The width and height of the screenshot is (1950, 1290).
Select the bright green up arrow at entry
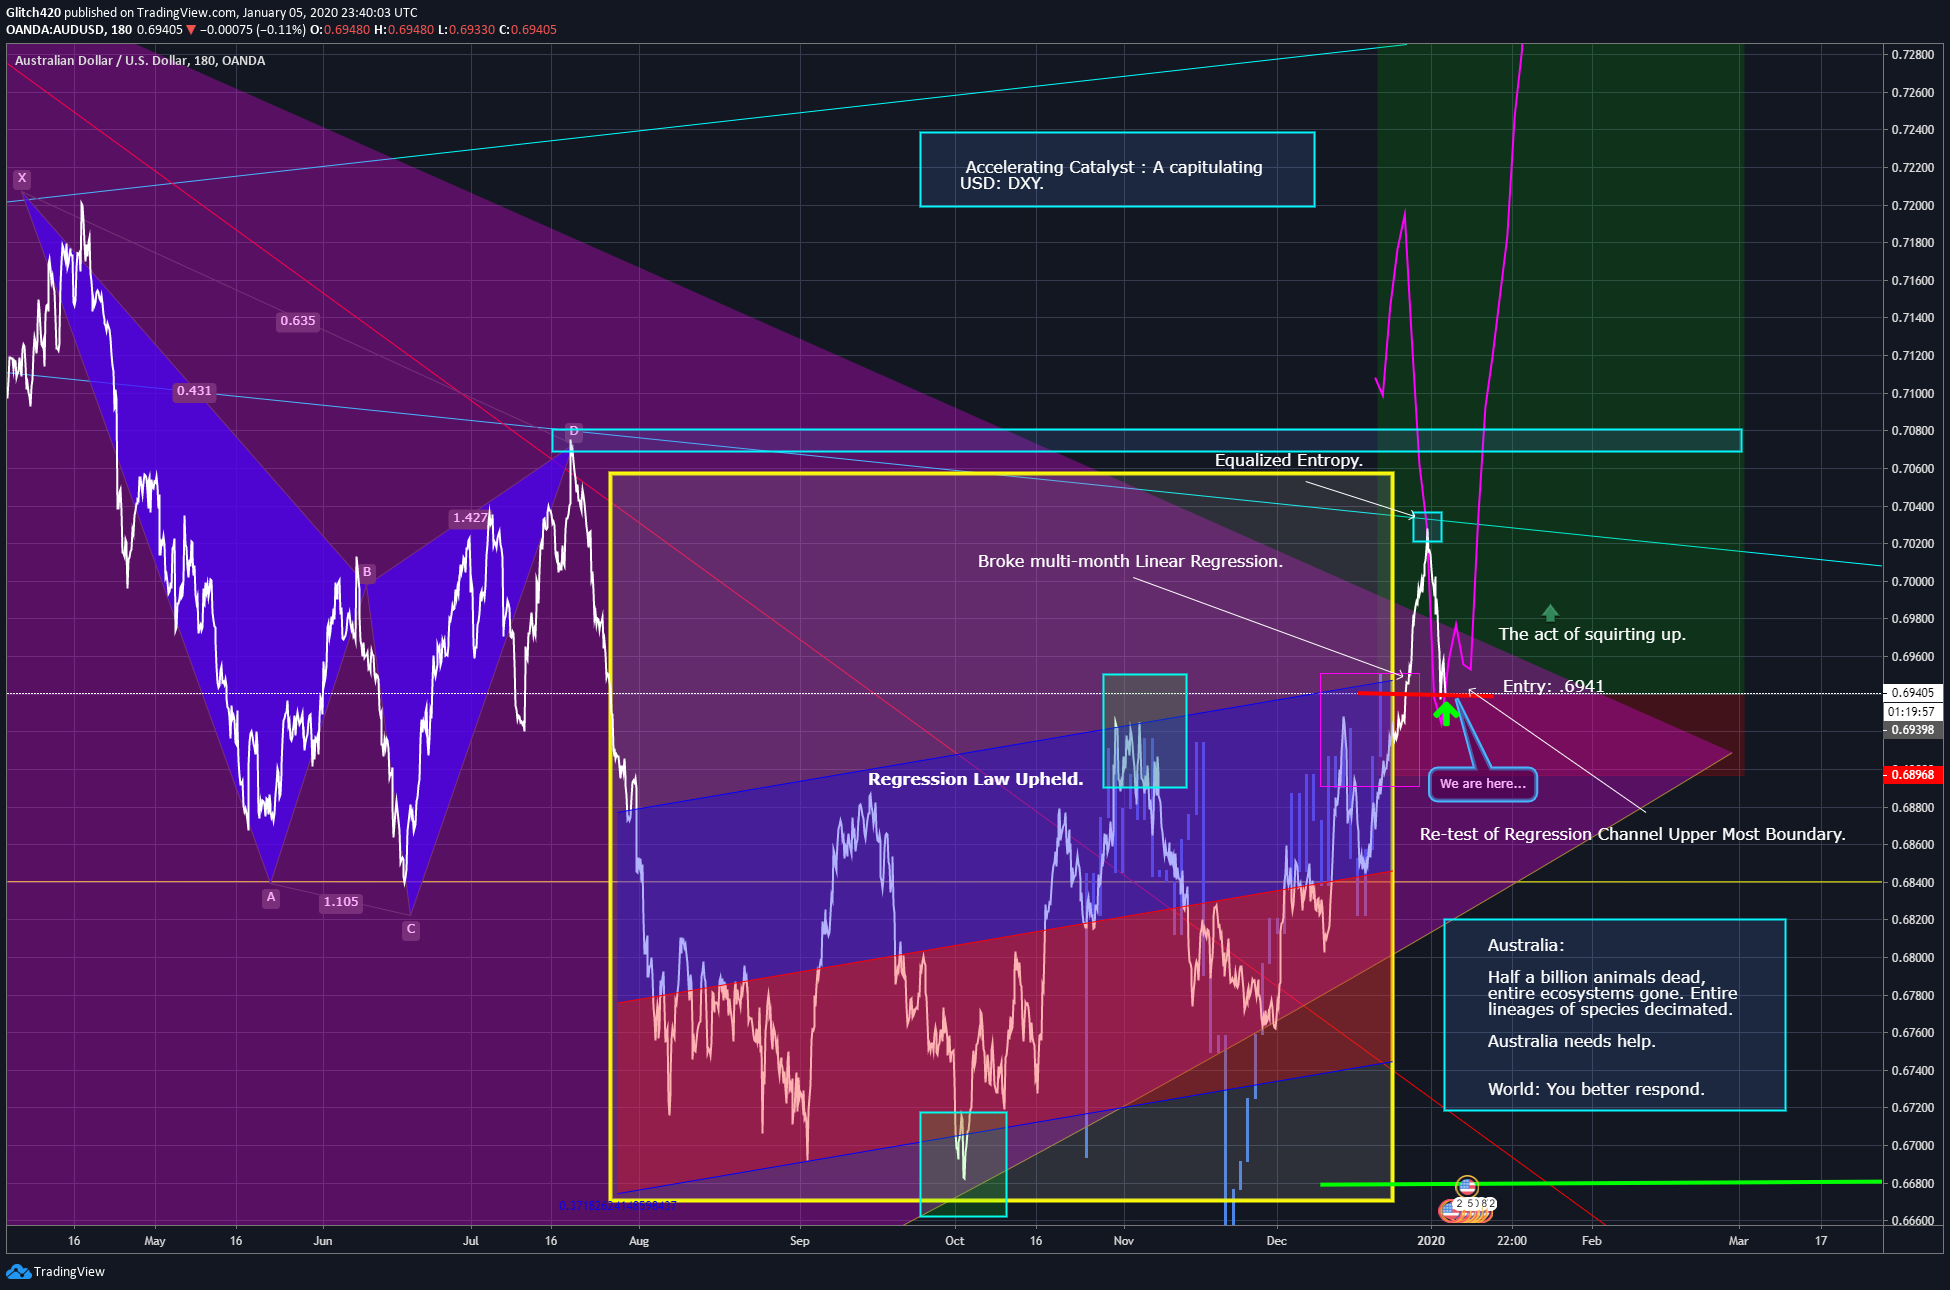(x=1446, y=713)
